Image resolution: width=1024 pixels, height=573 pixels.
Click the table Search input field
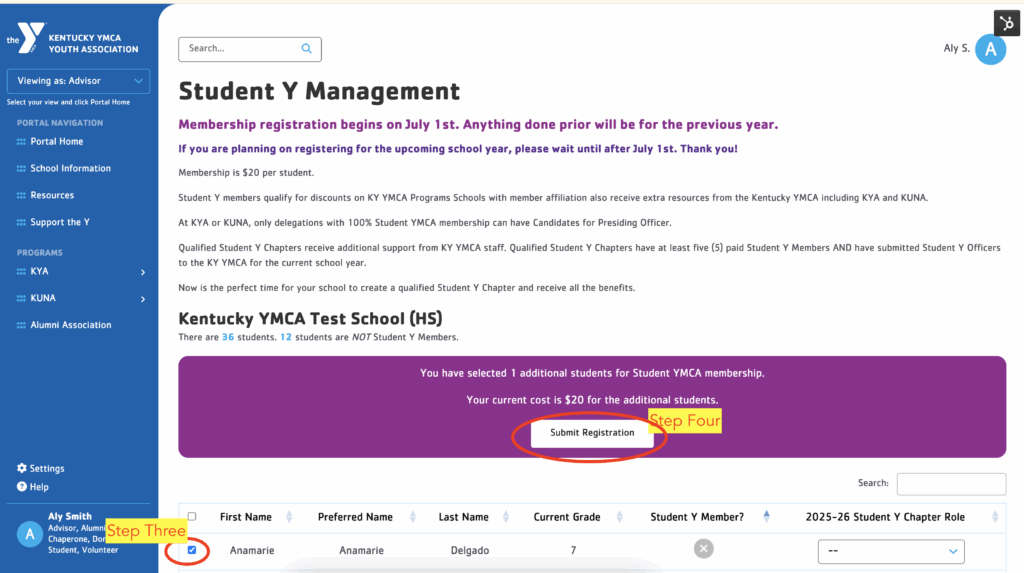coord(950,484)
